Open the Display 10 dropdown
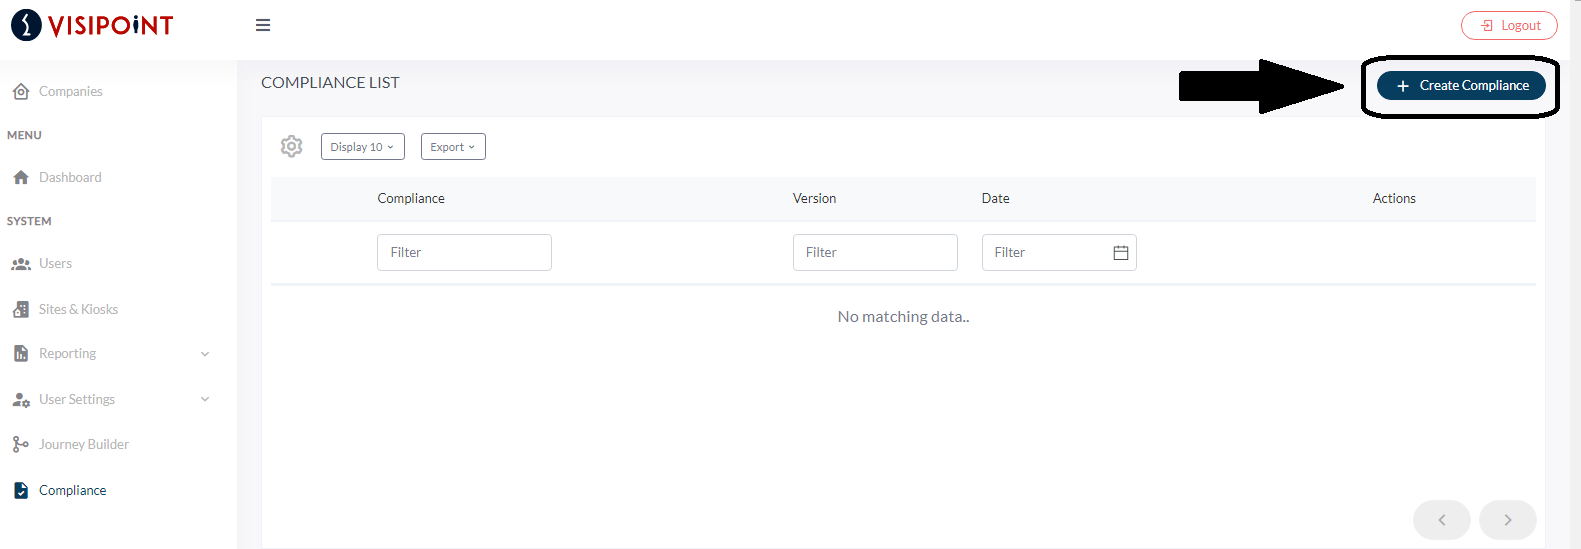Screen dimensions: 1581x549 tap(363, 147)
